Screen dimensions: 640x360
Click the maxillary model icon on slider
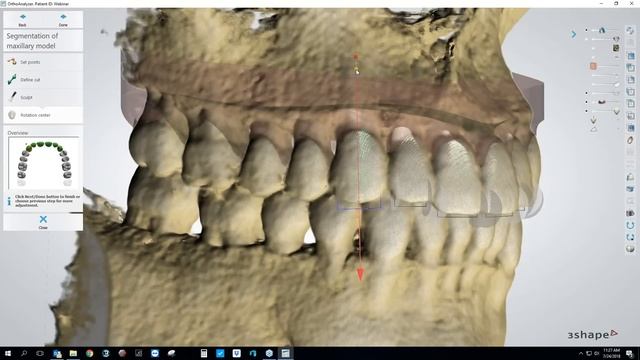602,30
